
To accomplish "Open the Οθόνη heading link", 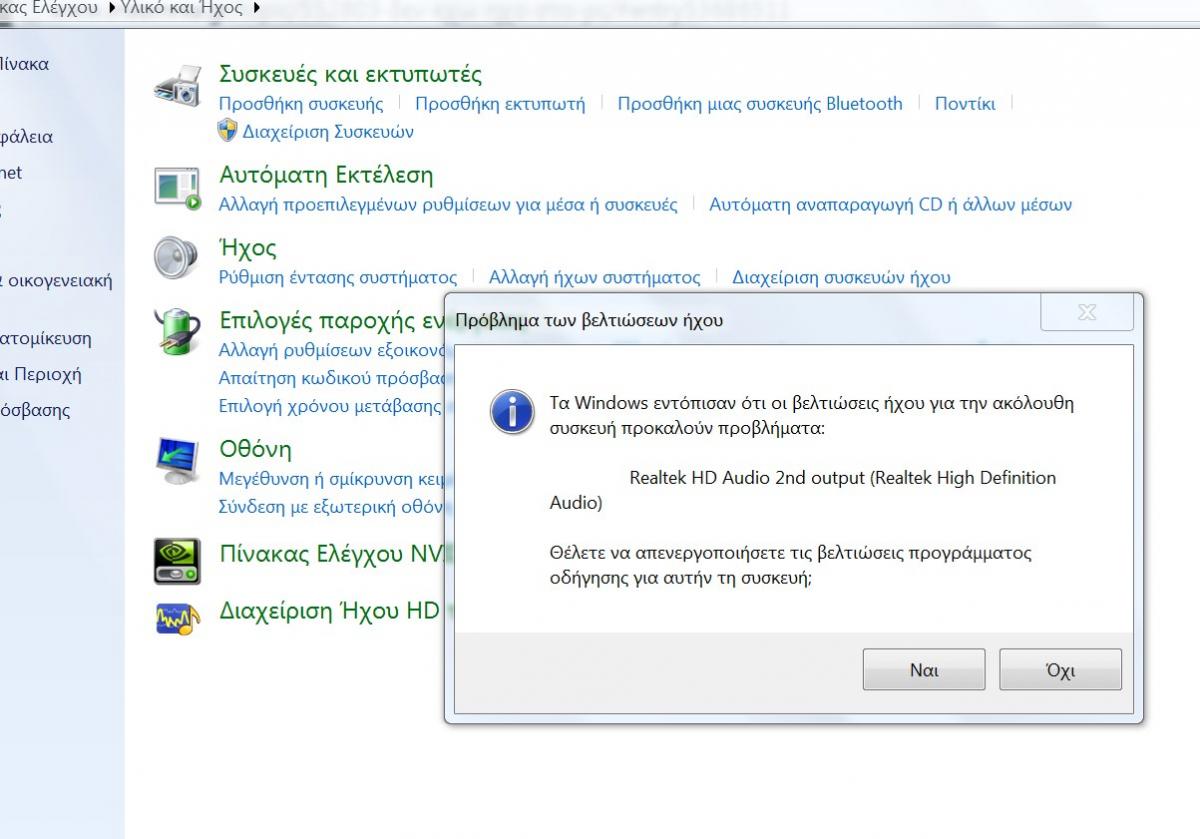I will point(255,449).
